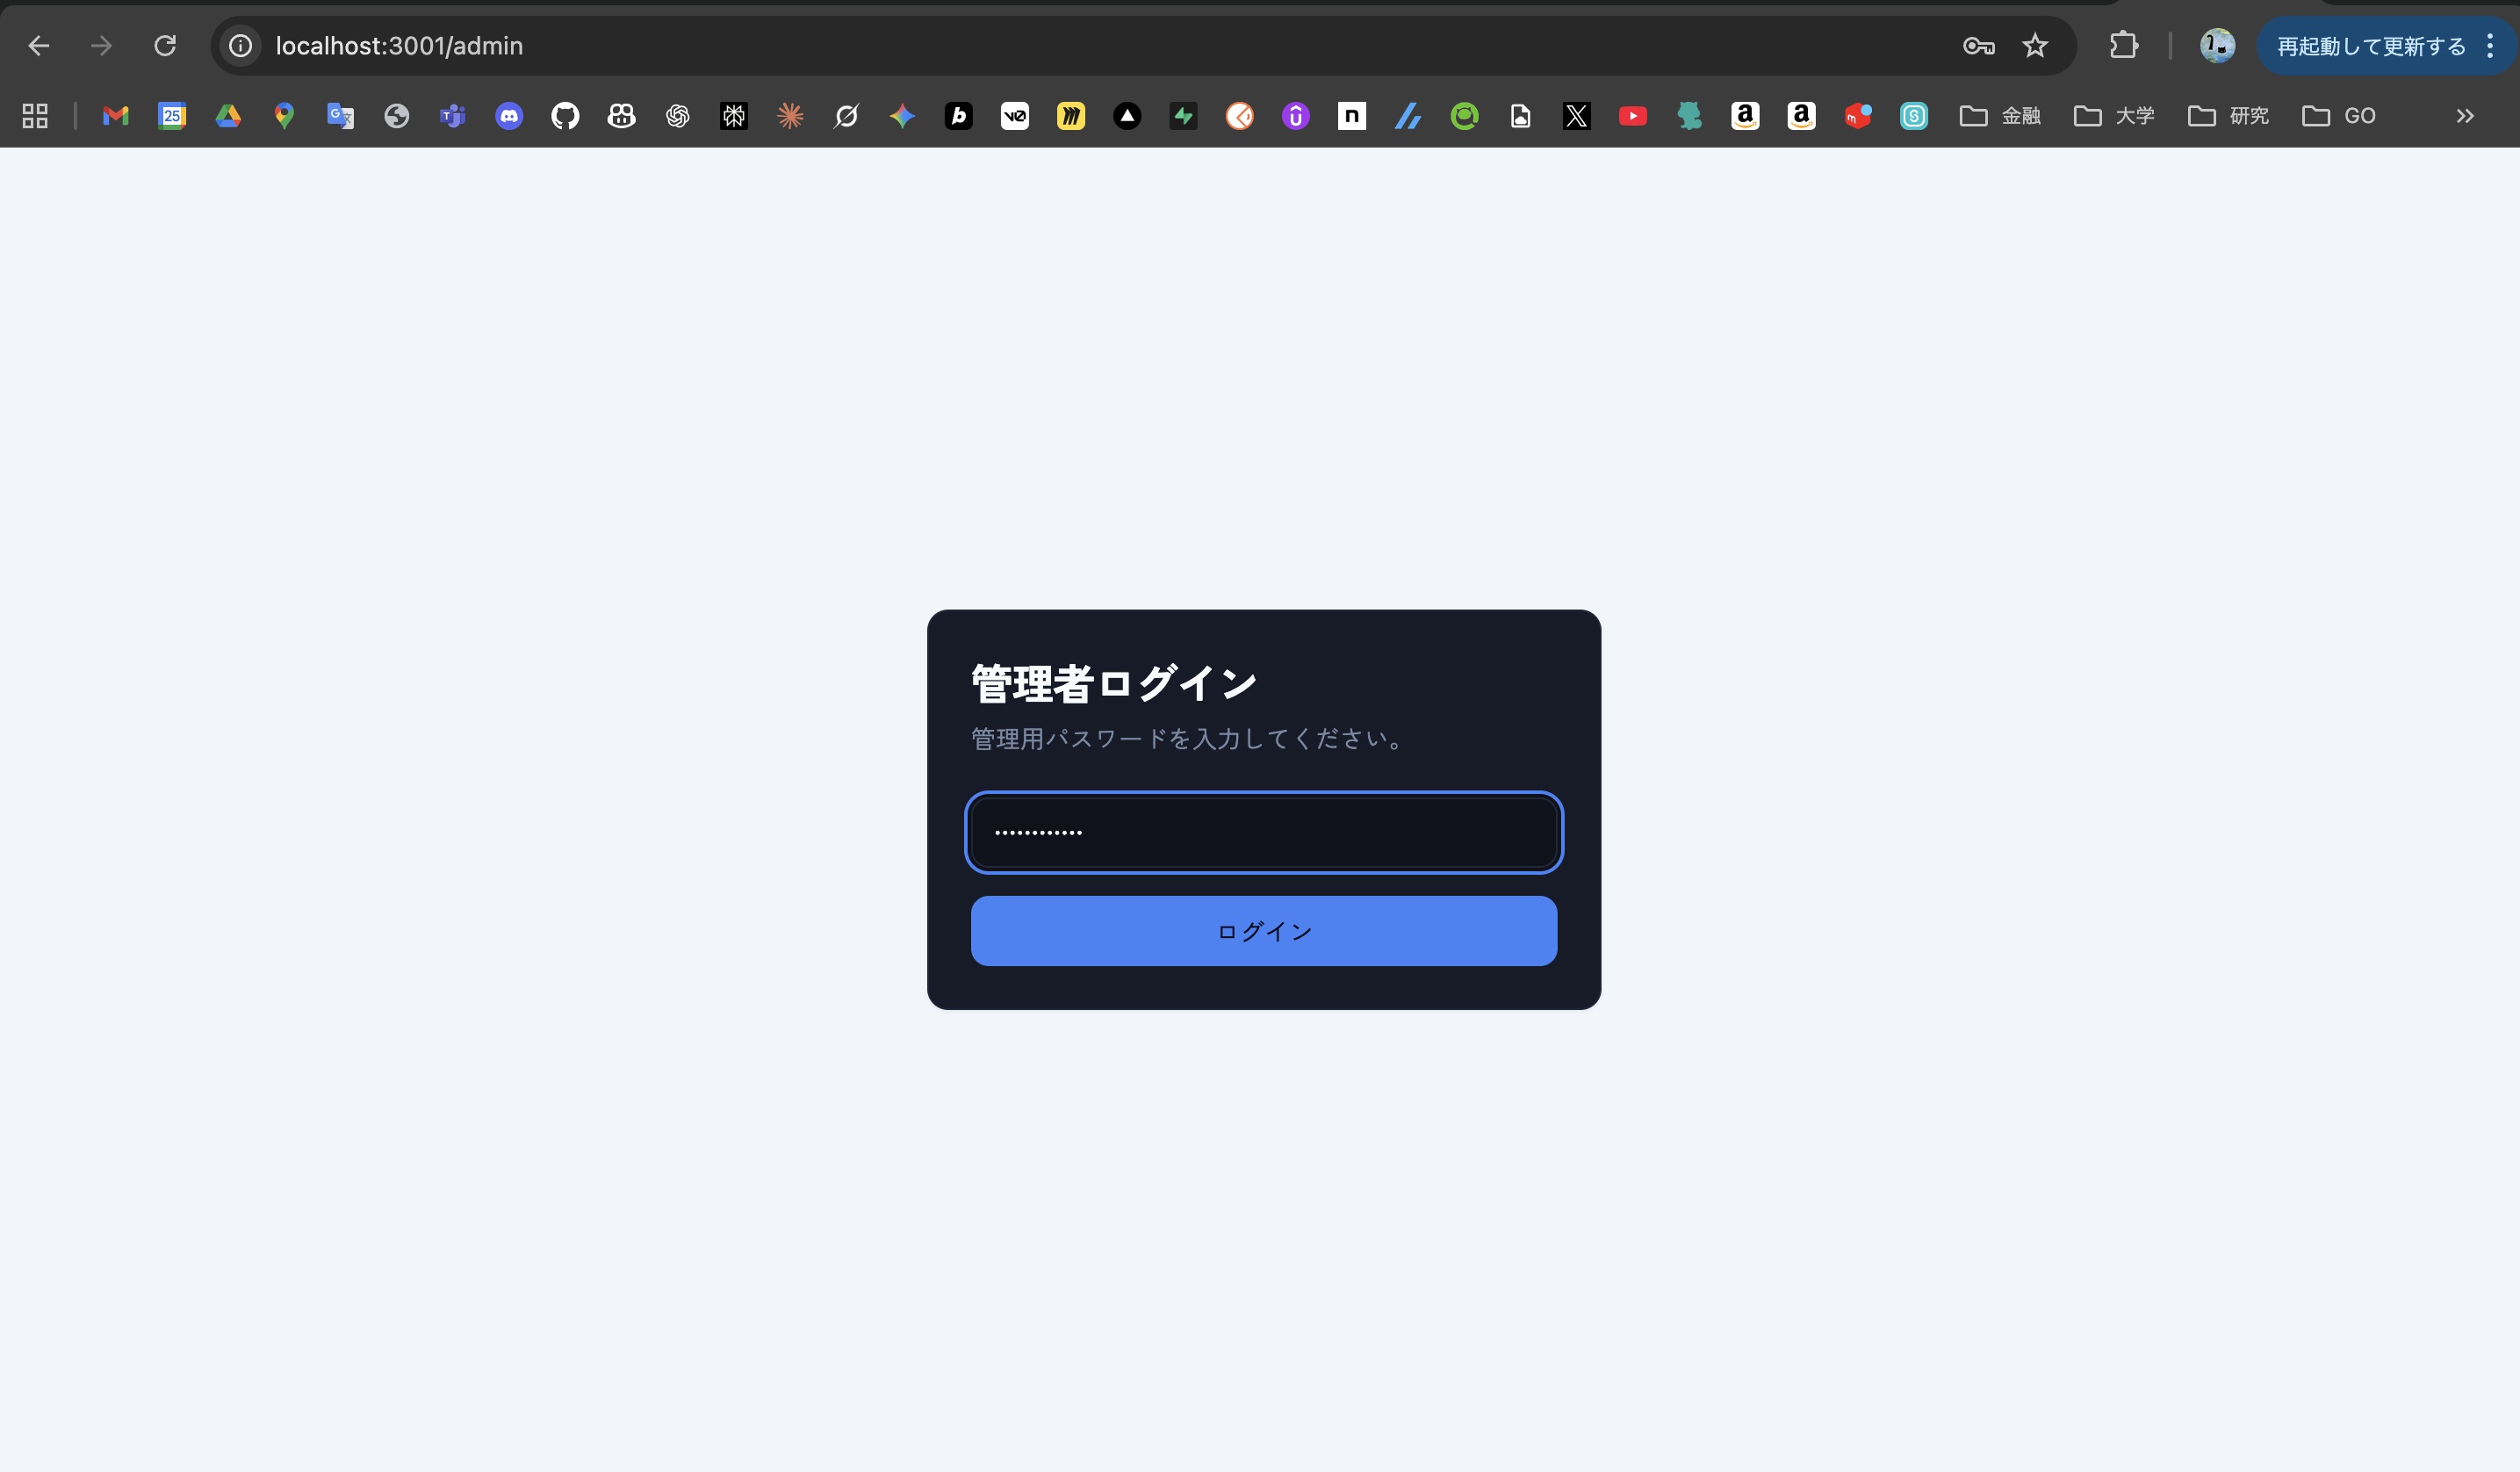This screenshot has width=2520, height=1472.
Task: Open the ChatGPT bookmark
Action: 678,115
